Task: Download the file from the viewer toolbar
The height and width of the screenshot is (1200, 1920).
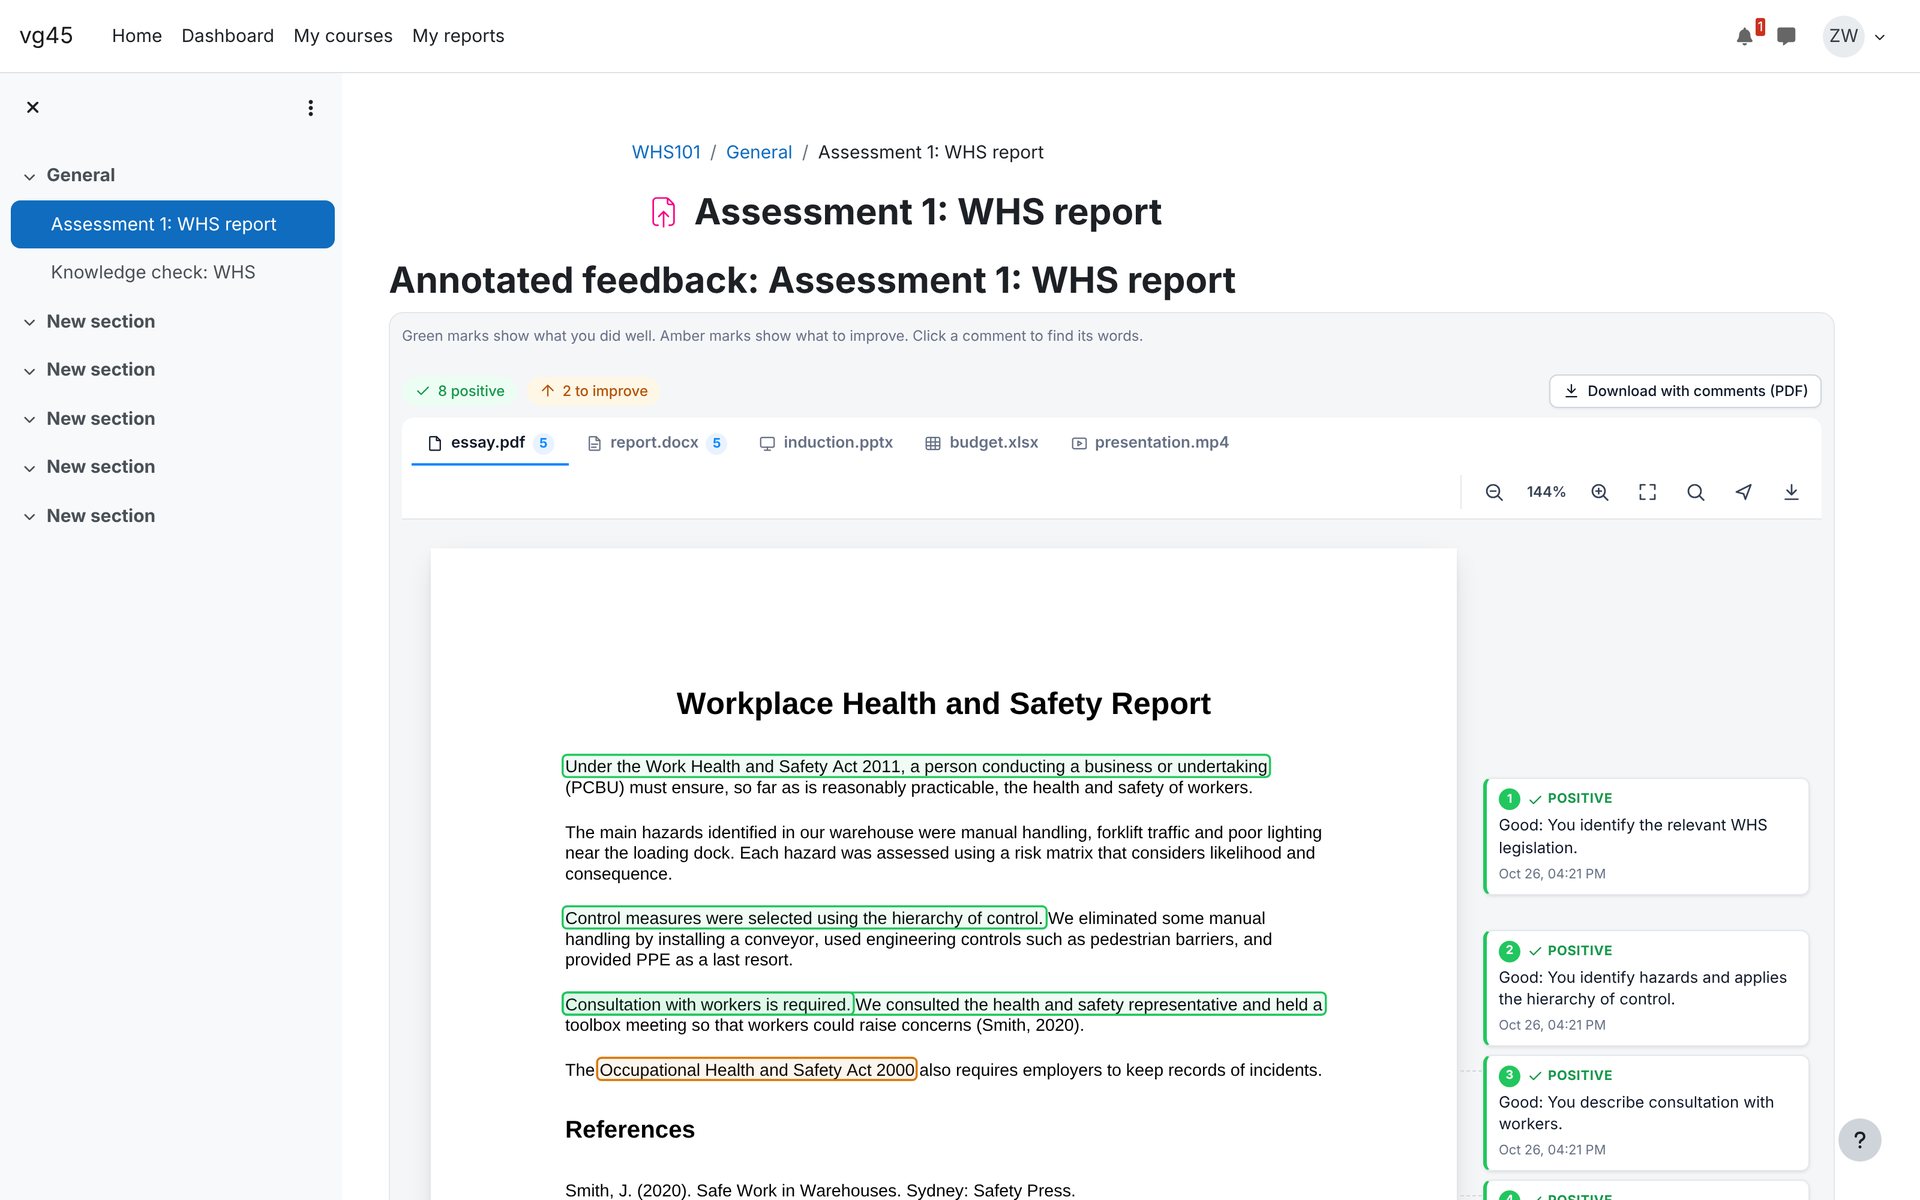Action: (x=1792, y=492)
